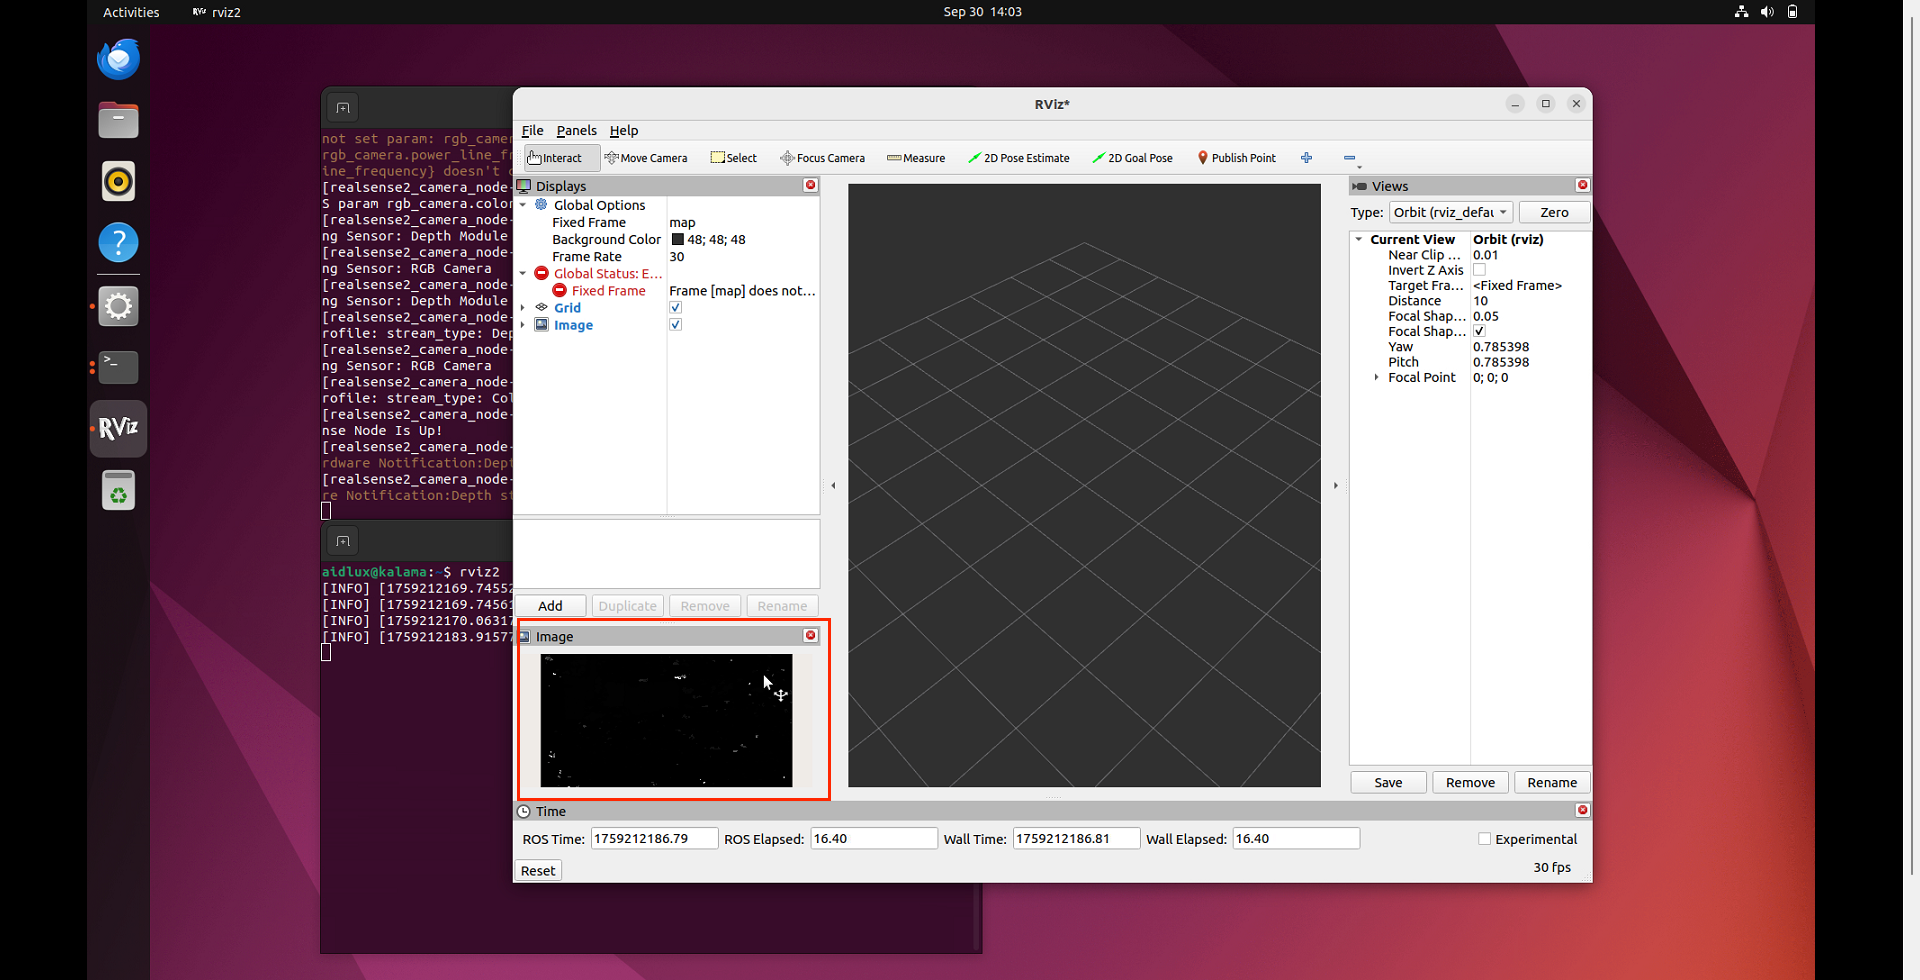The height and width of the screenshot is (980, 1920).
Task: Click the blue plus add-tool icon
Action: (1306, 158)
